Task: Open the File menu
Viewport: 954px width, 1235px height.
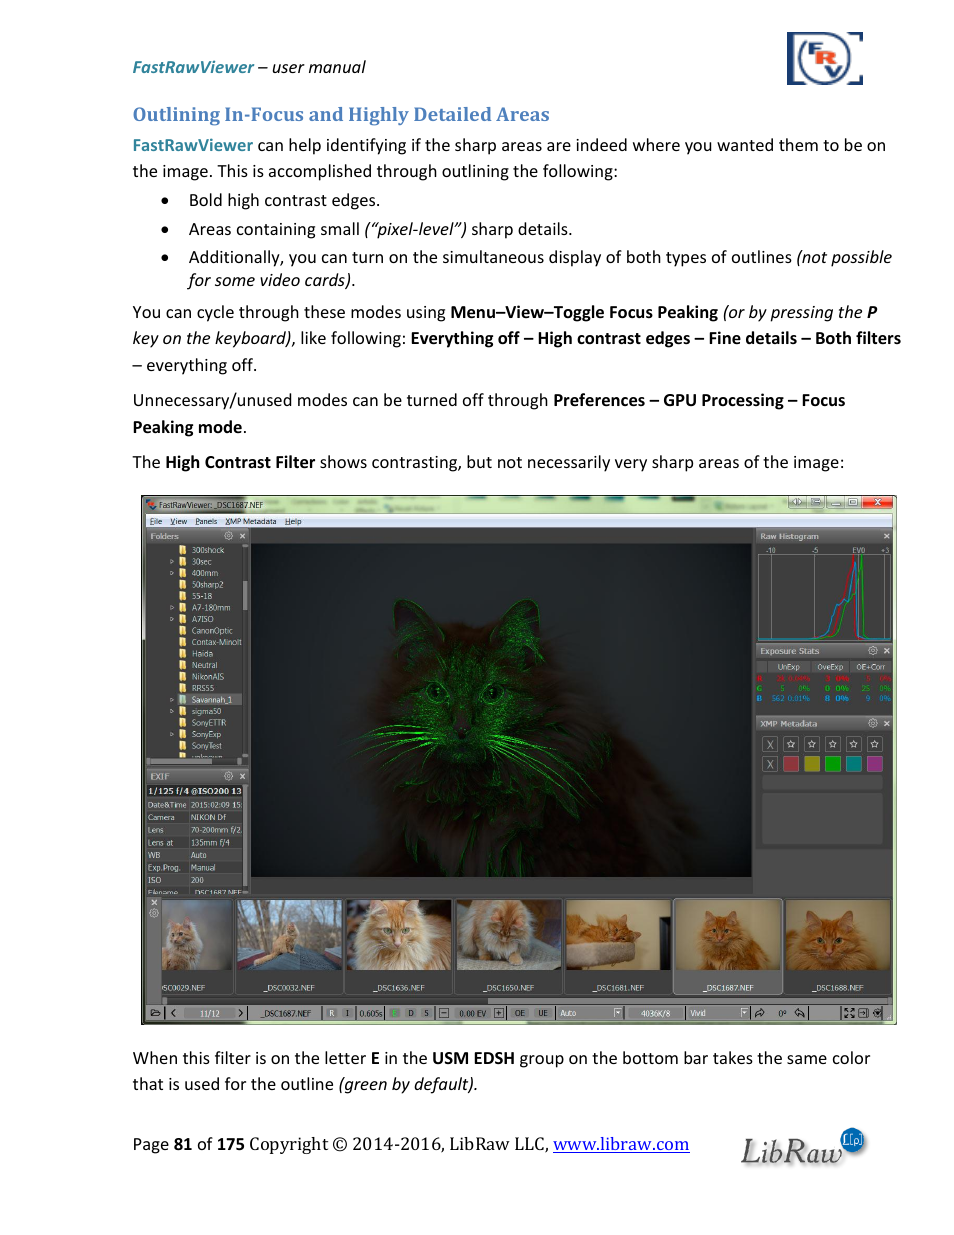Action: tap(156, 521)
